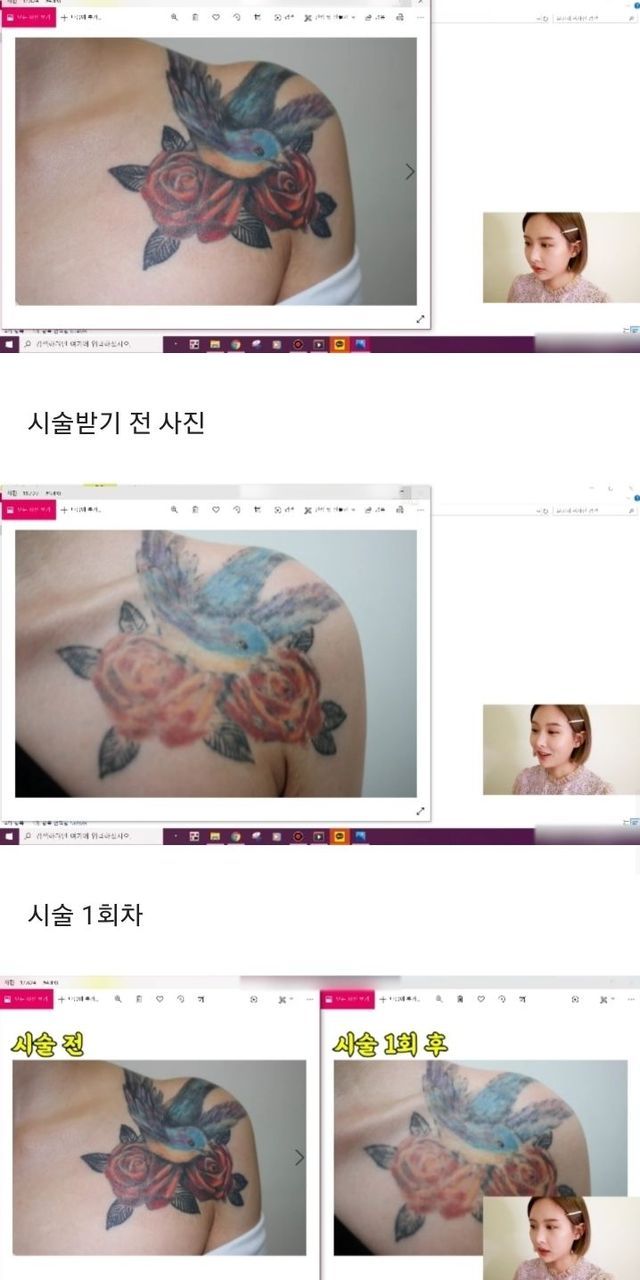
Task: Open Chrome from the upper Windows taskbar
Action: click(235, 344)
